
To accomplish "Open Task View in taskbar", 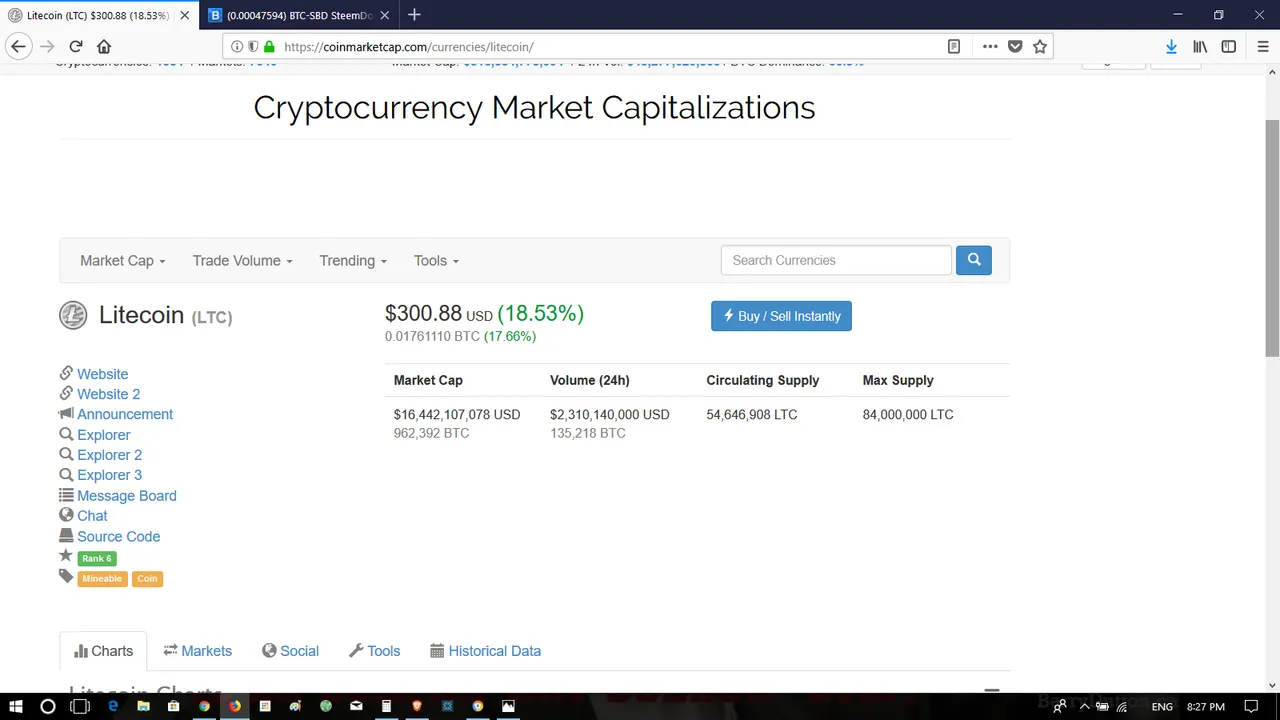I will [80, 706].
